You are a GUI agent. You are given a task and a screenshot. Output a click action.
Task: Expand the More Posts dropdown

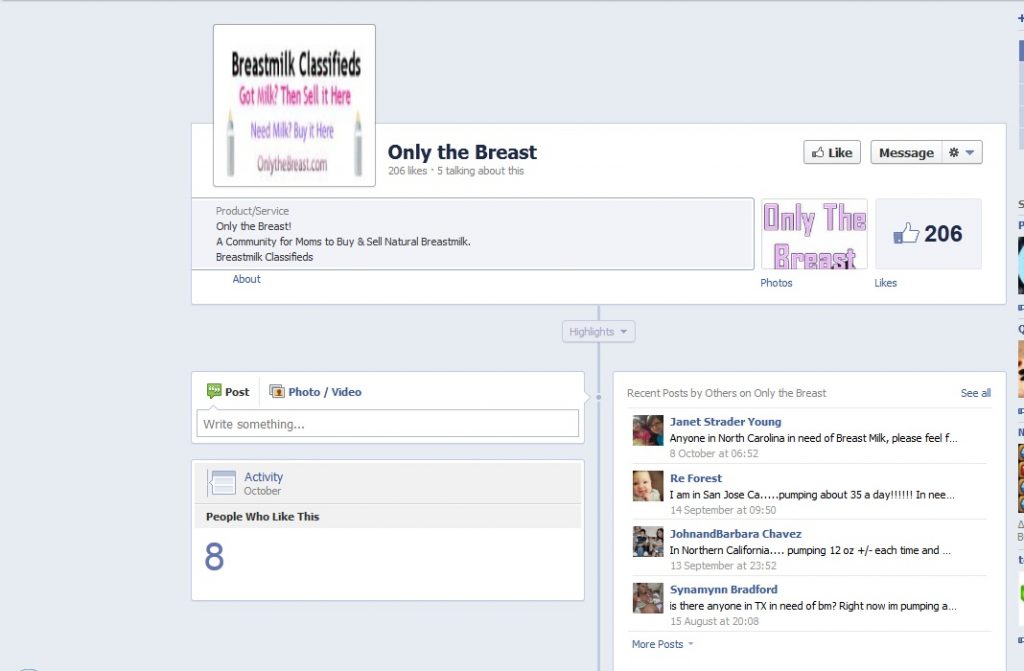662,644
